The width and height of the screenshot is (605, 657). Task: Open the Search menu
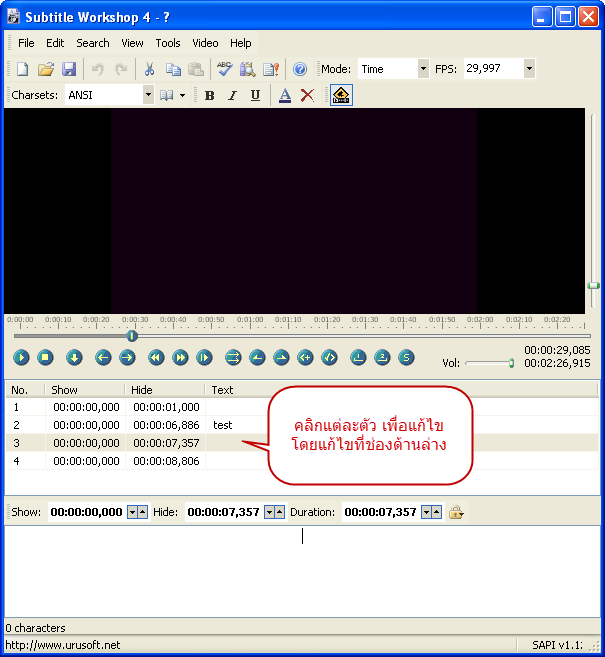(93, 43)
